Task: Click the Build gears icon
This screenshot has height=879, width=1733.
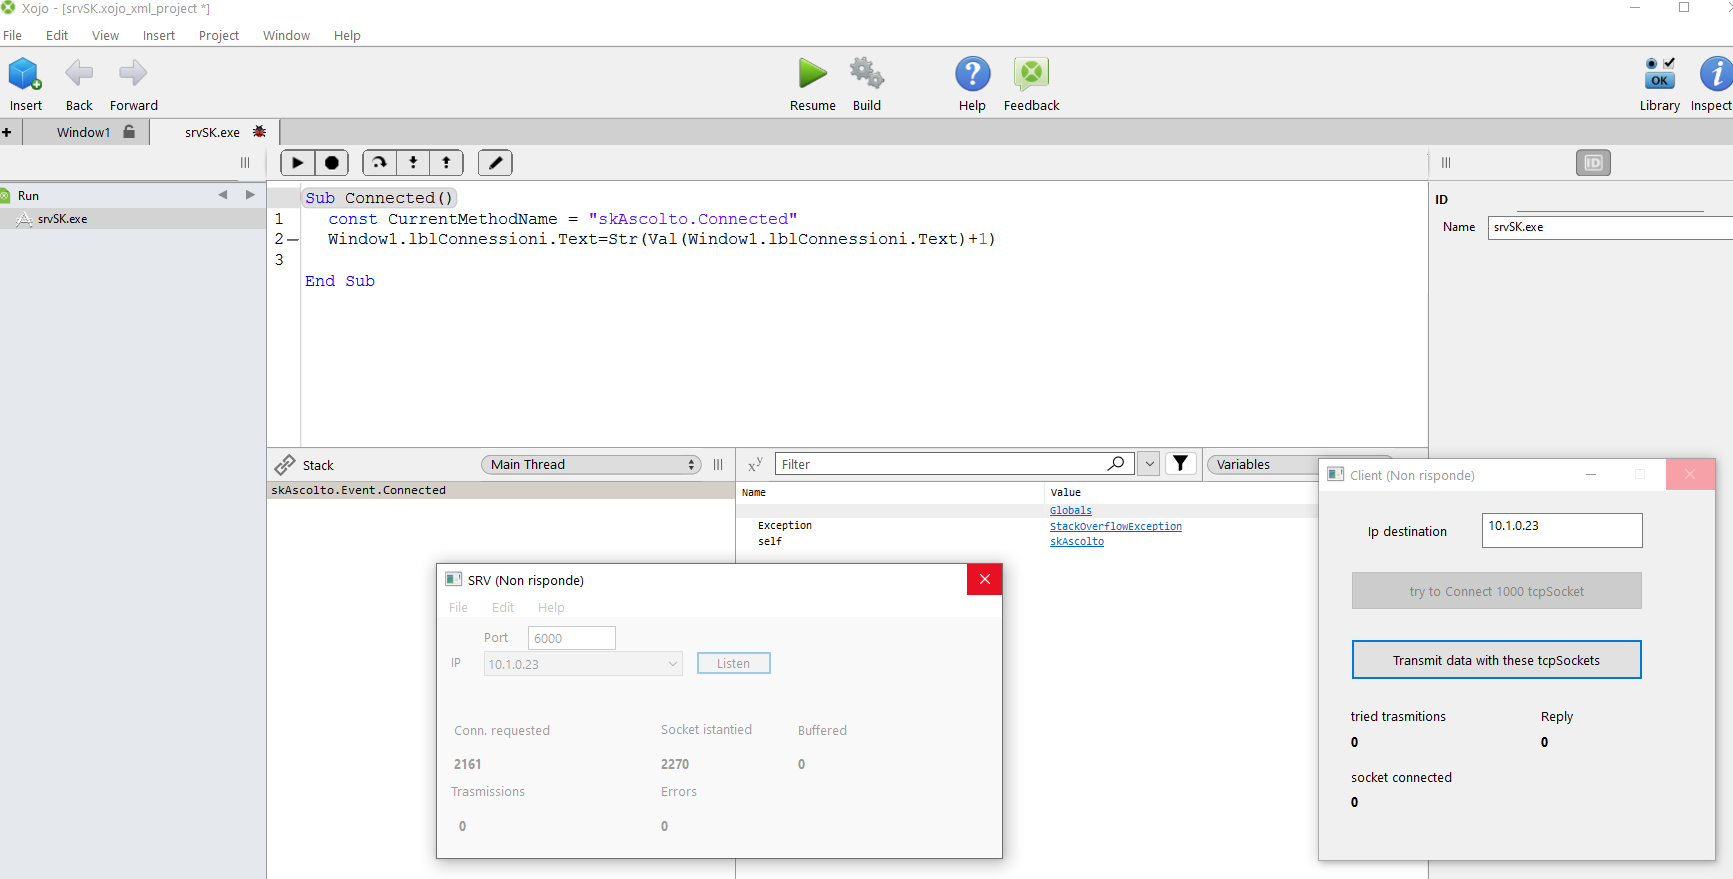Action: coord(867,73)
